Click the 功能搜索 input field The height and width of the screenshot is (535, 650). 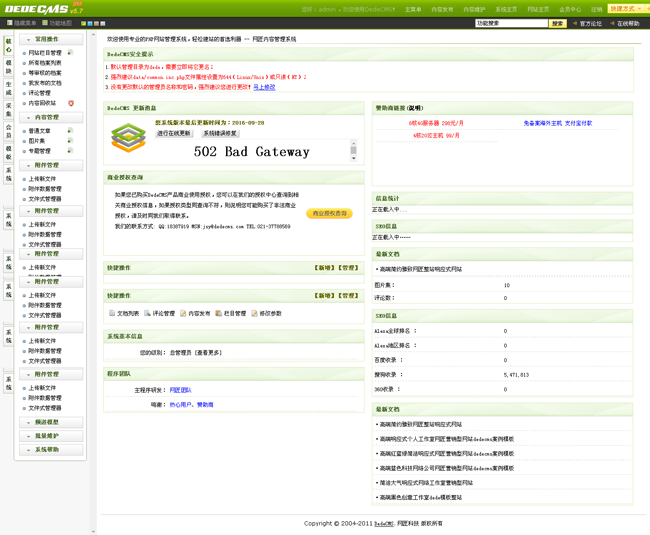click(x=511, y=23)
